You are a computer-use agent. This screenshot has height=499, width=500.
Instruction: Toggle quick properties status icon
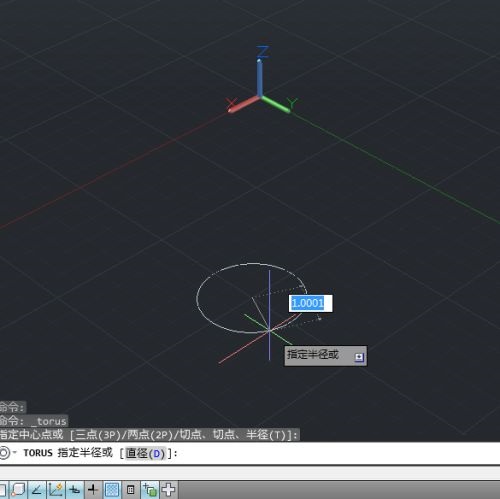click(131, 489)
